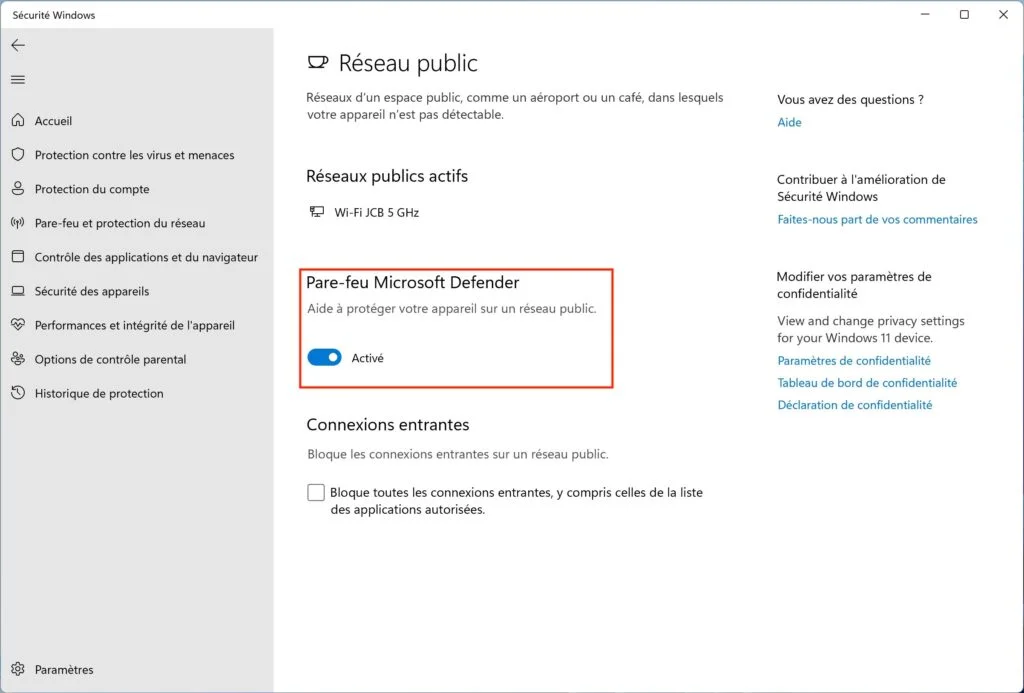Collapse the sidebar with the hamburger menu
Viewport: 1024px width, 693px height.
pyautogui.click(x=18, y=80)
